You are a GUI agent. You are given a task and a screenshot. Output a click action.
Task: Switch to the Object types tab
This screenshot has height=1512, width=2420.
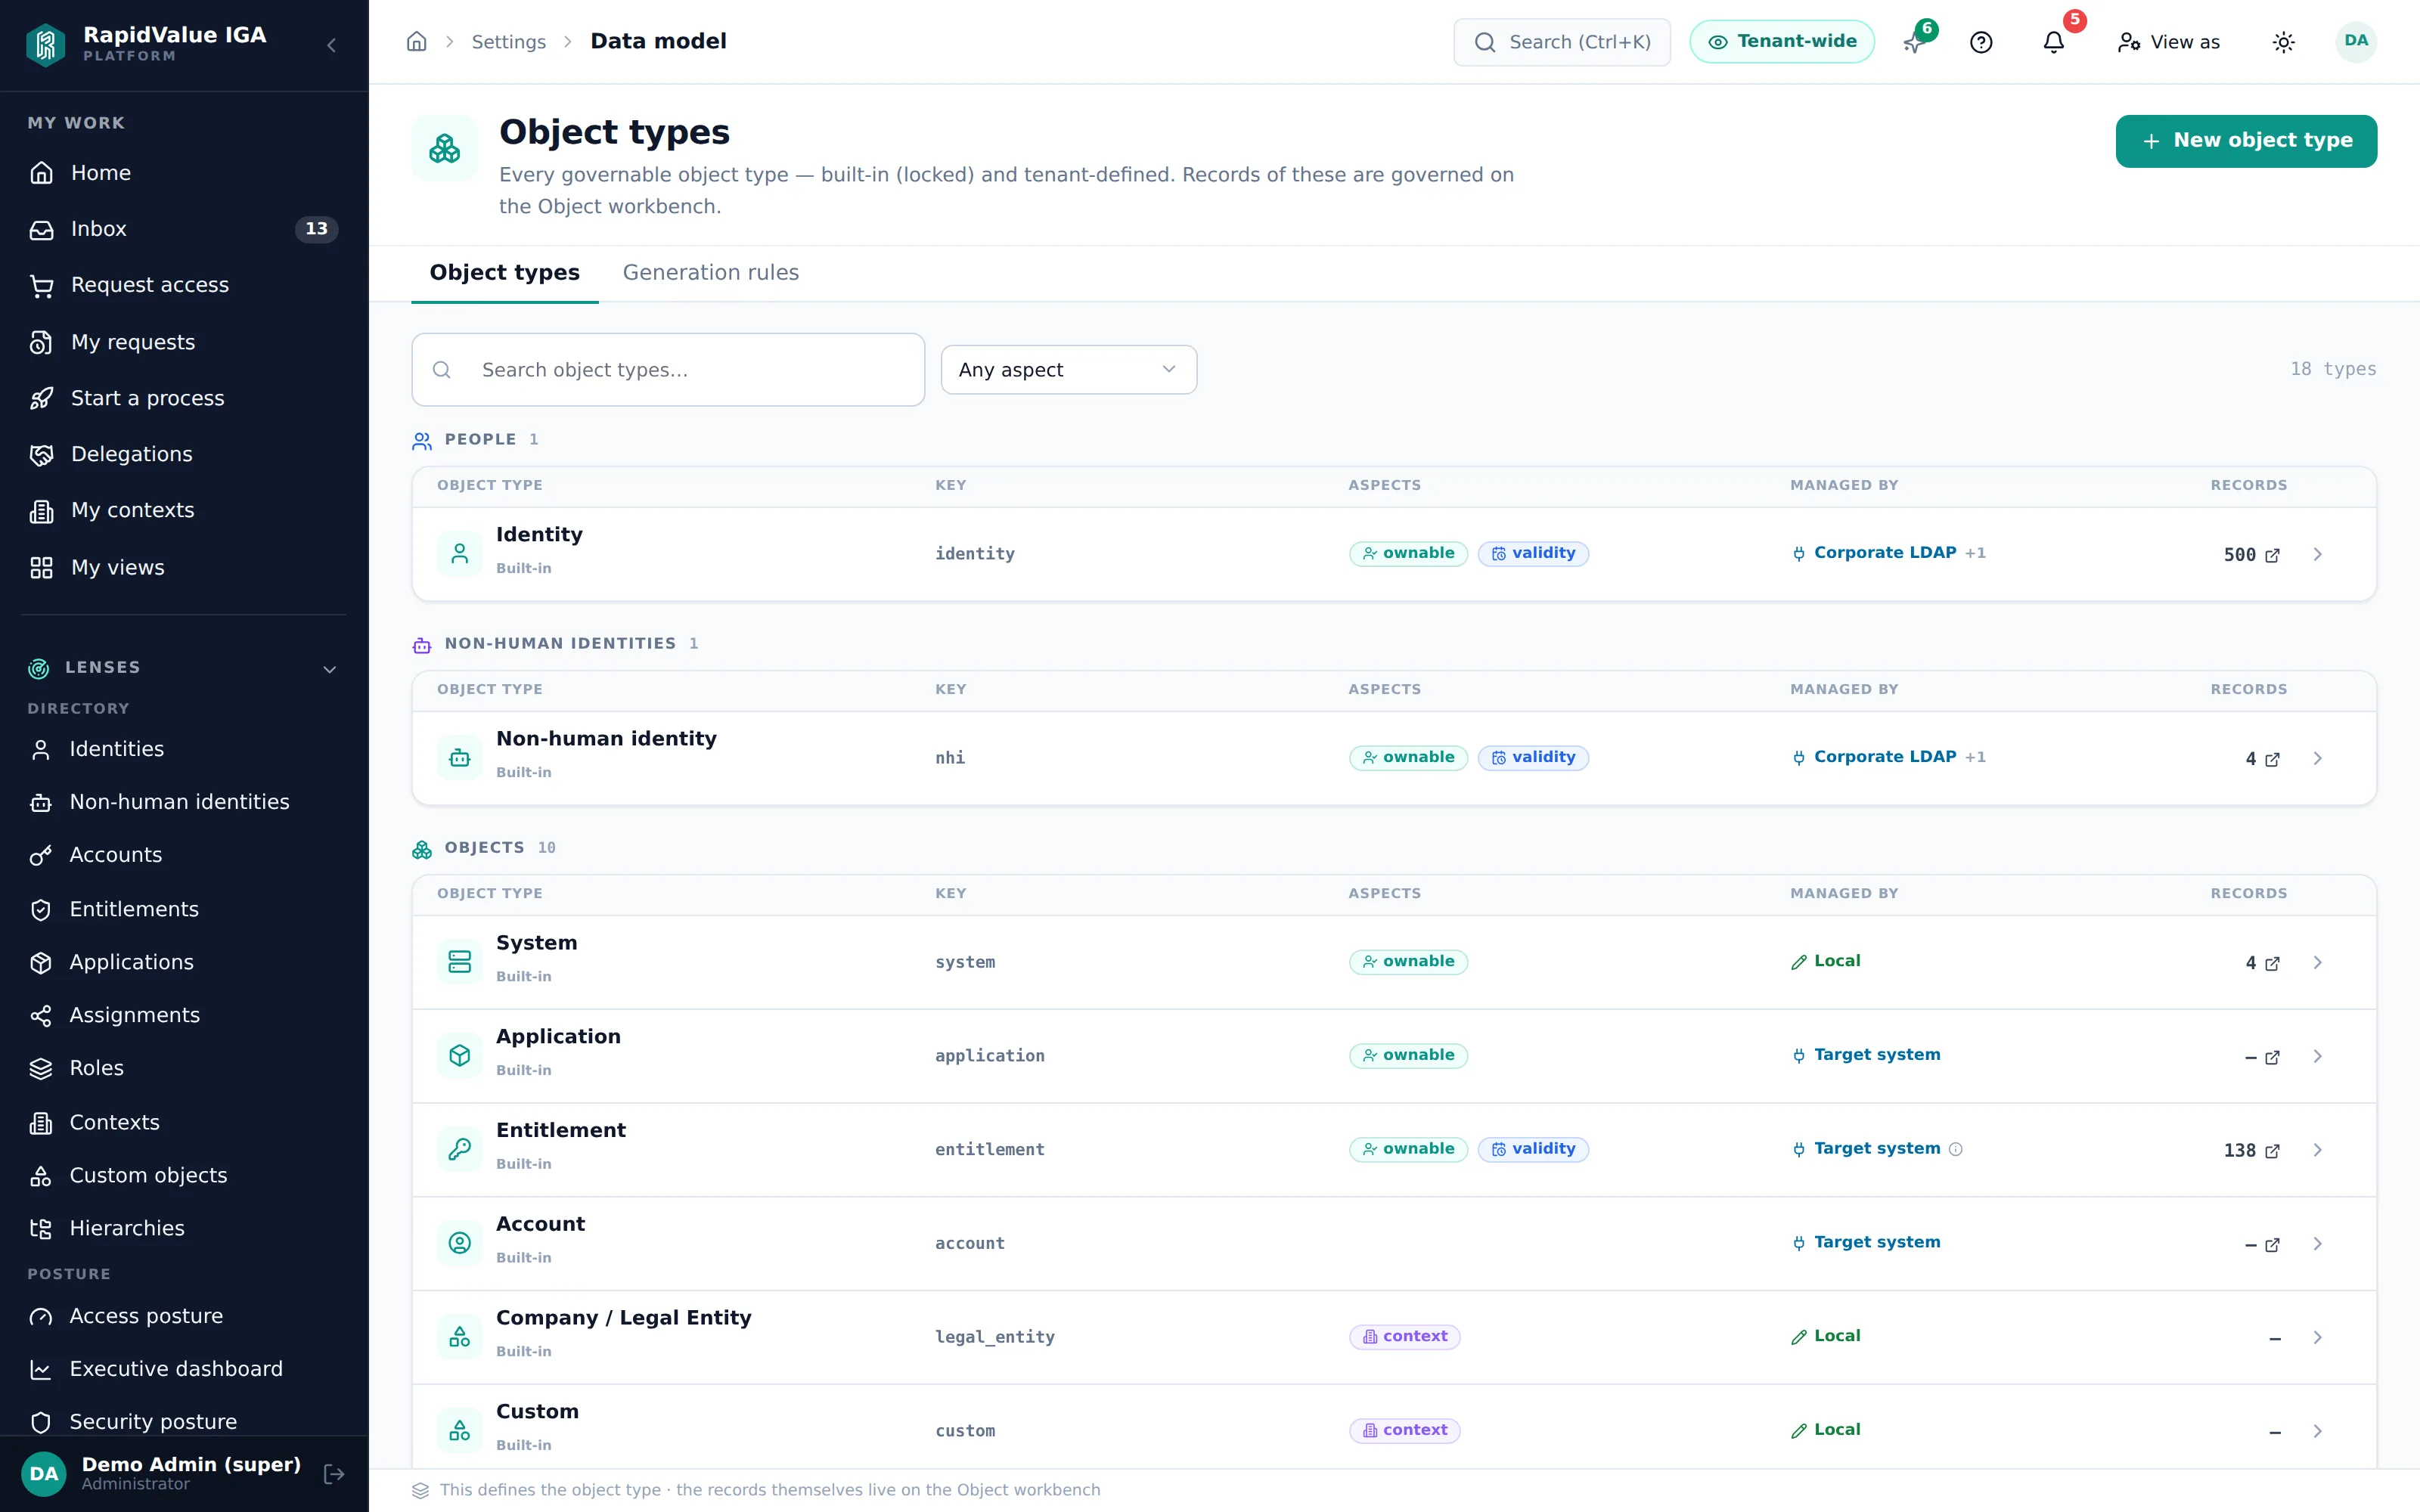point(505,273)
